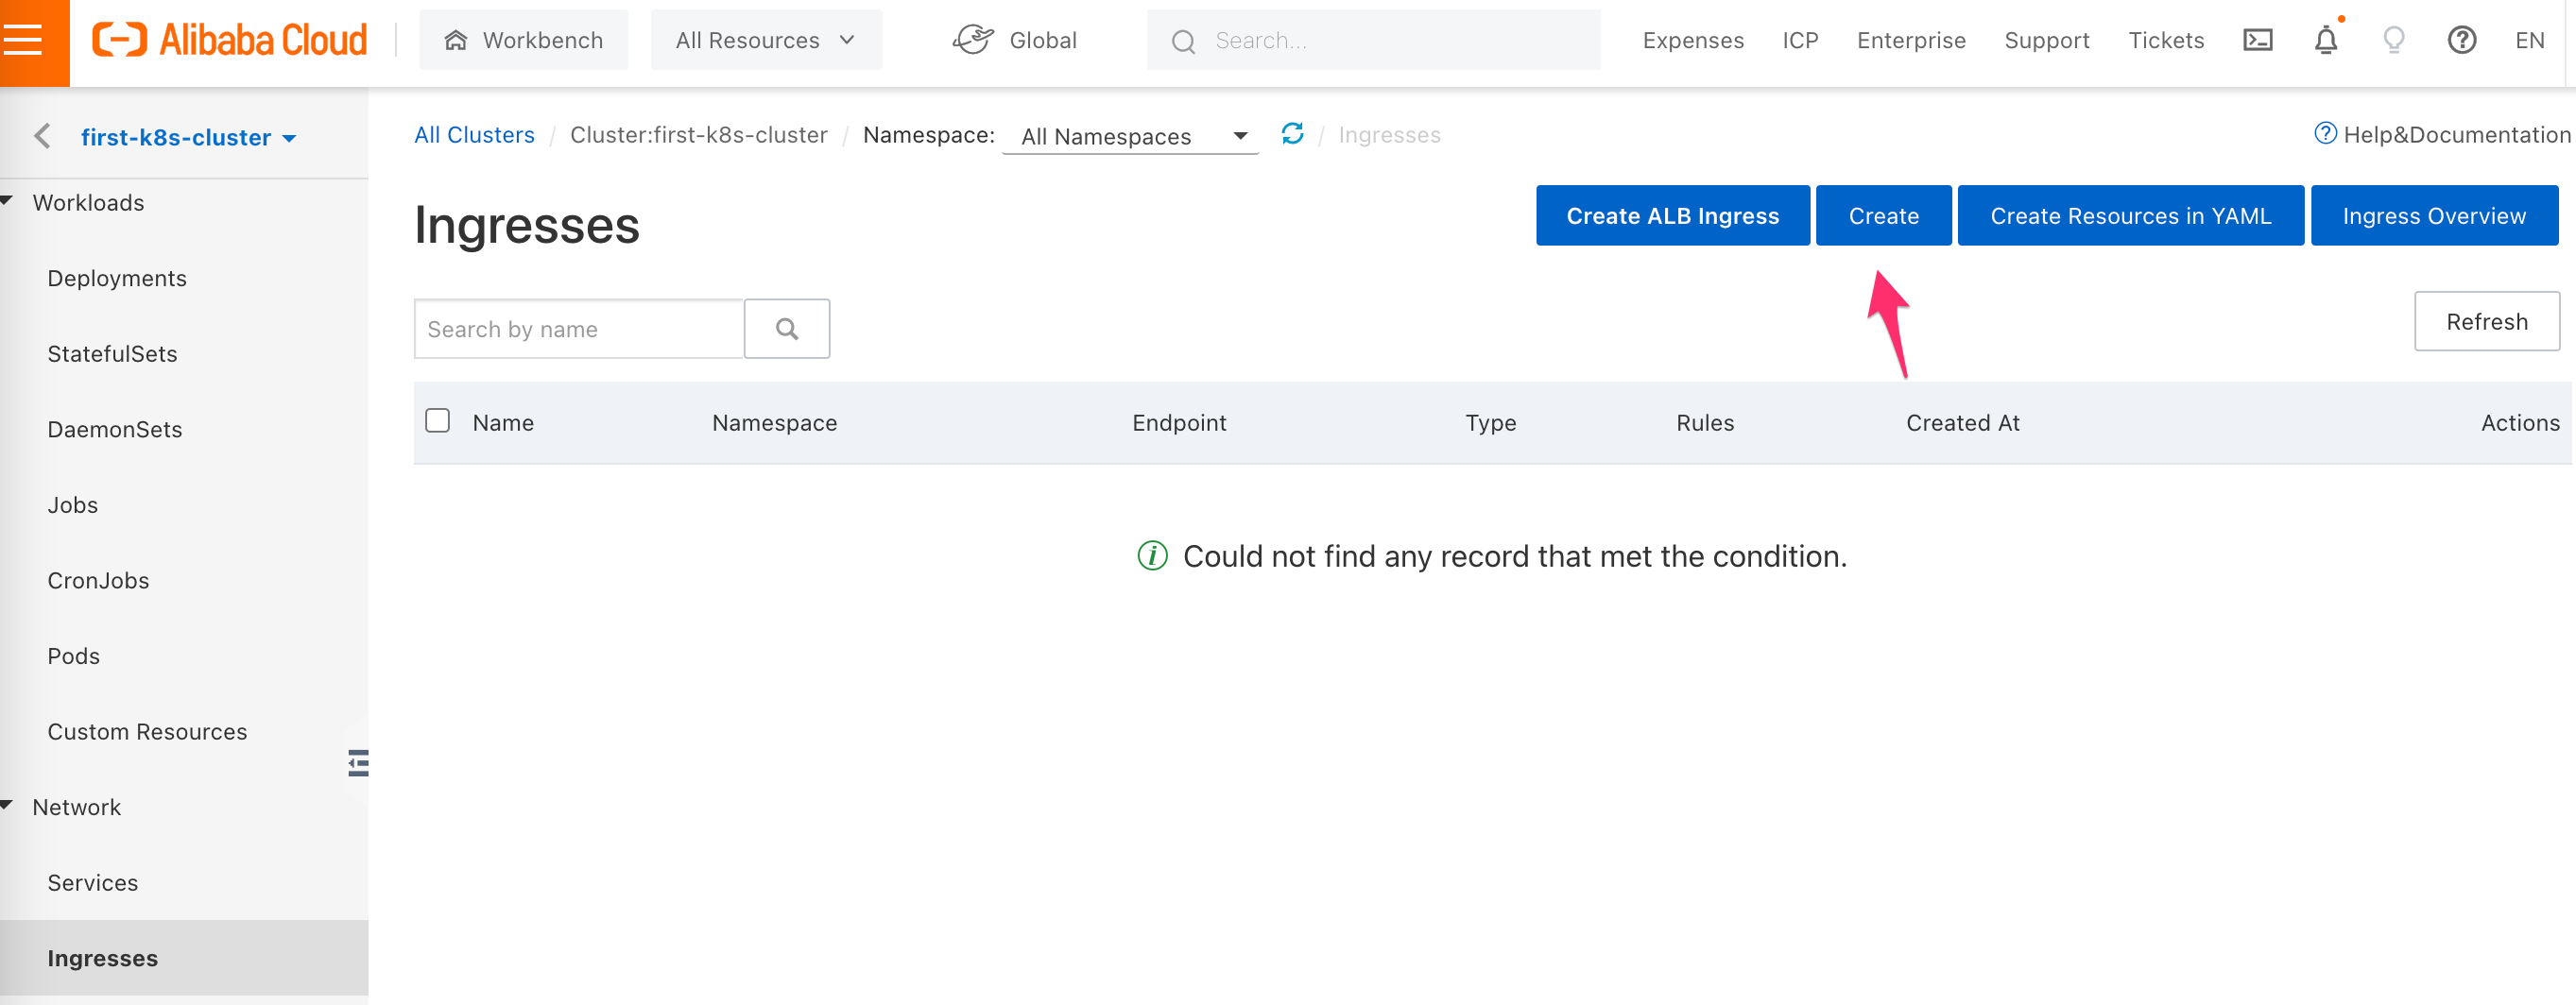The height and width of the screenshot is (1005, 2576).
Task: Open the notifications bell
Action: pos(2326,40)
